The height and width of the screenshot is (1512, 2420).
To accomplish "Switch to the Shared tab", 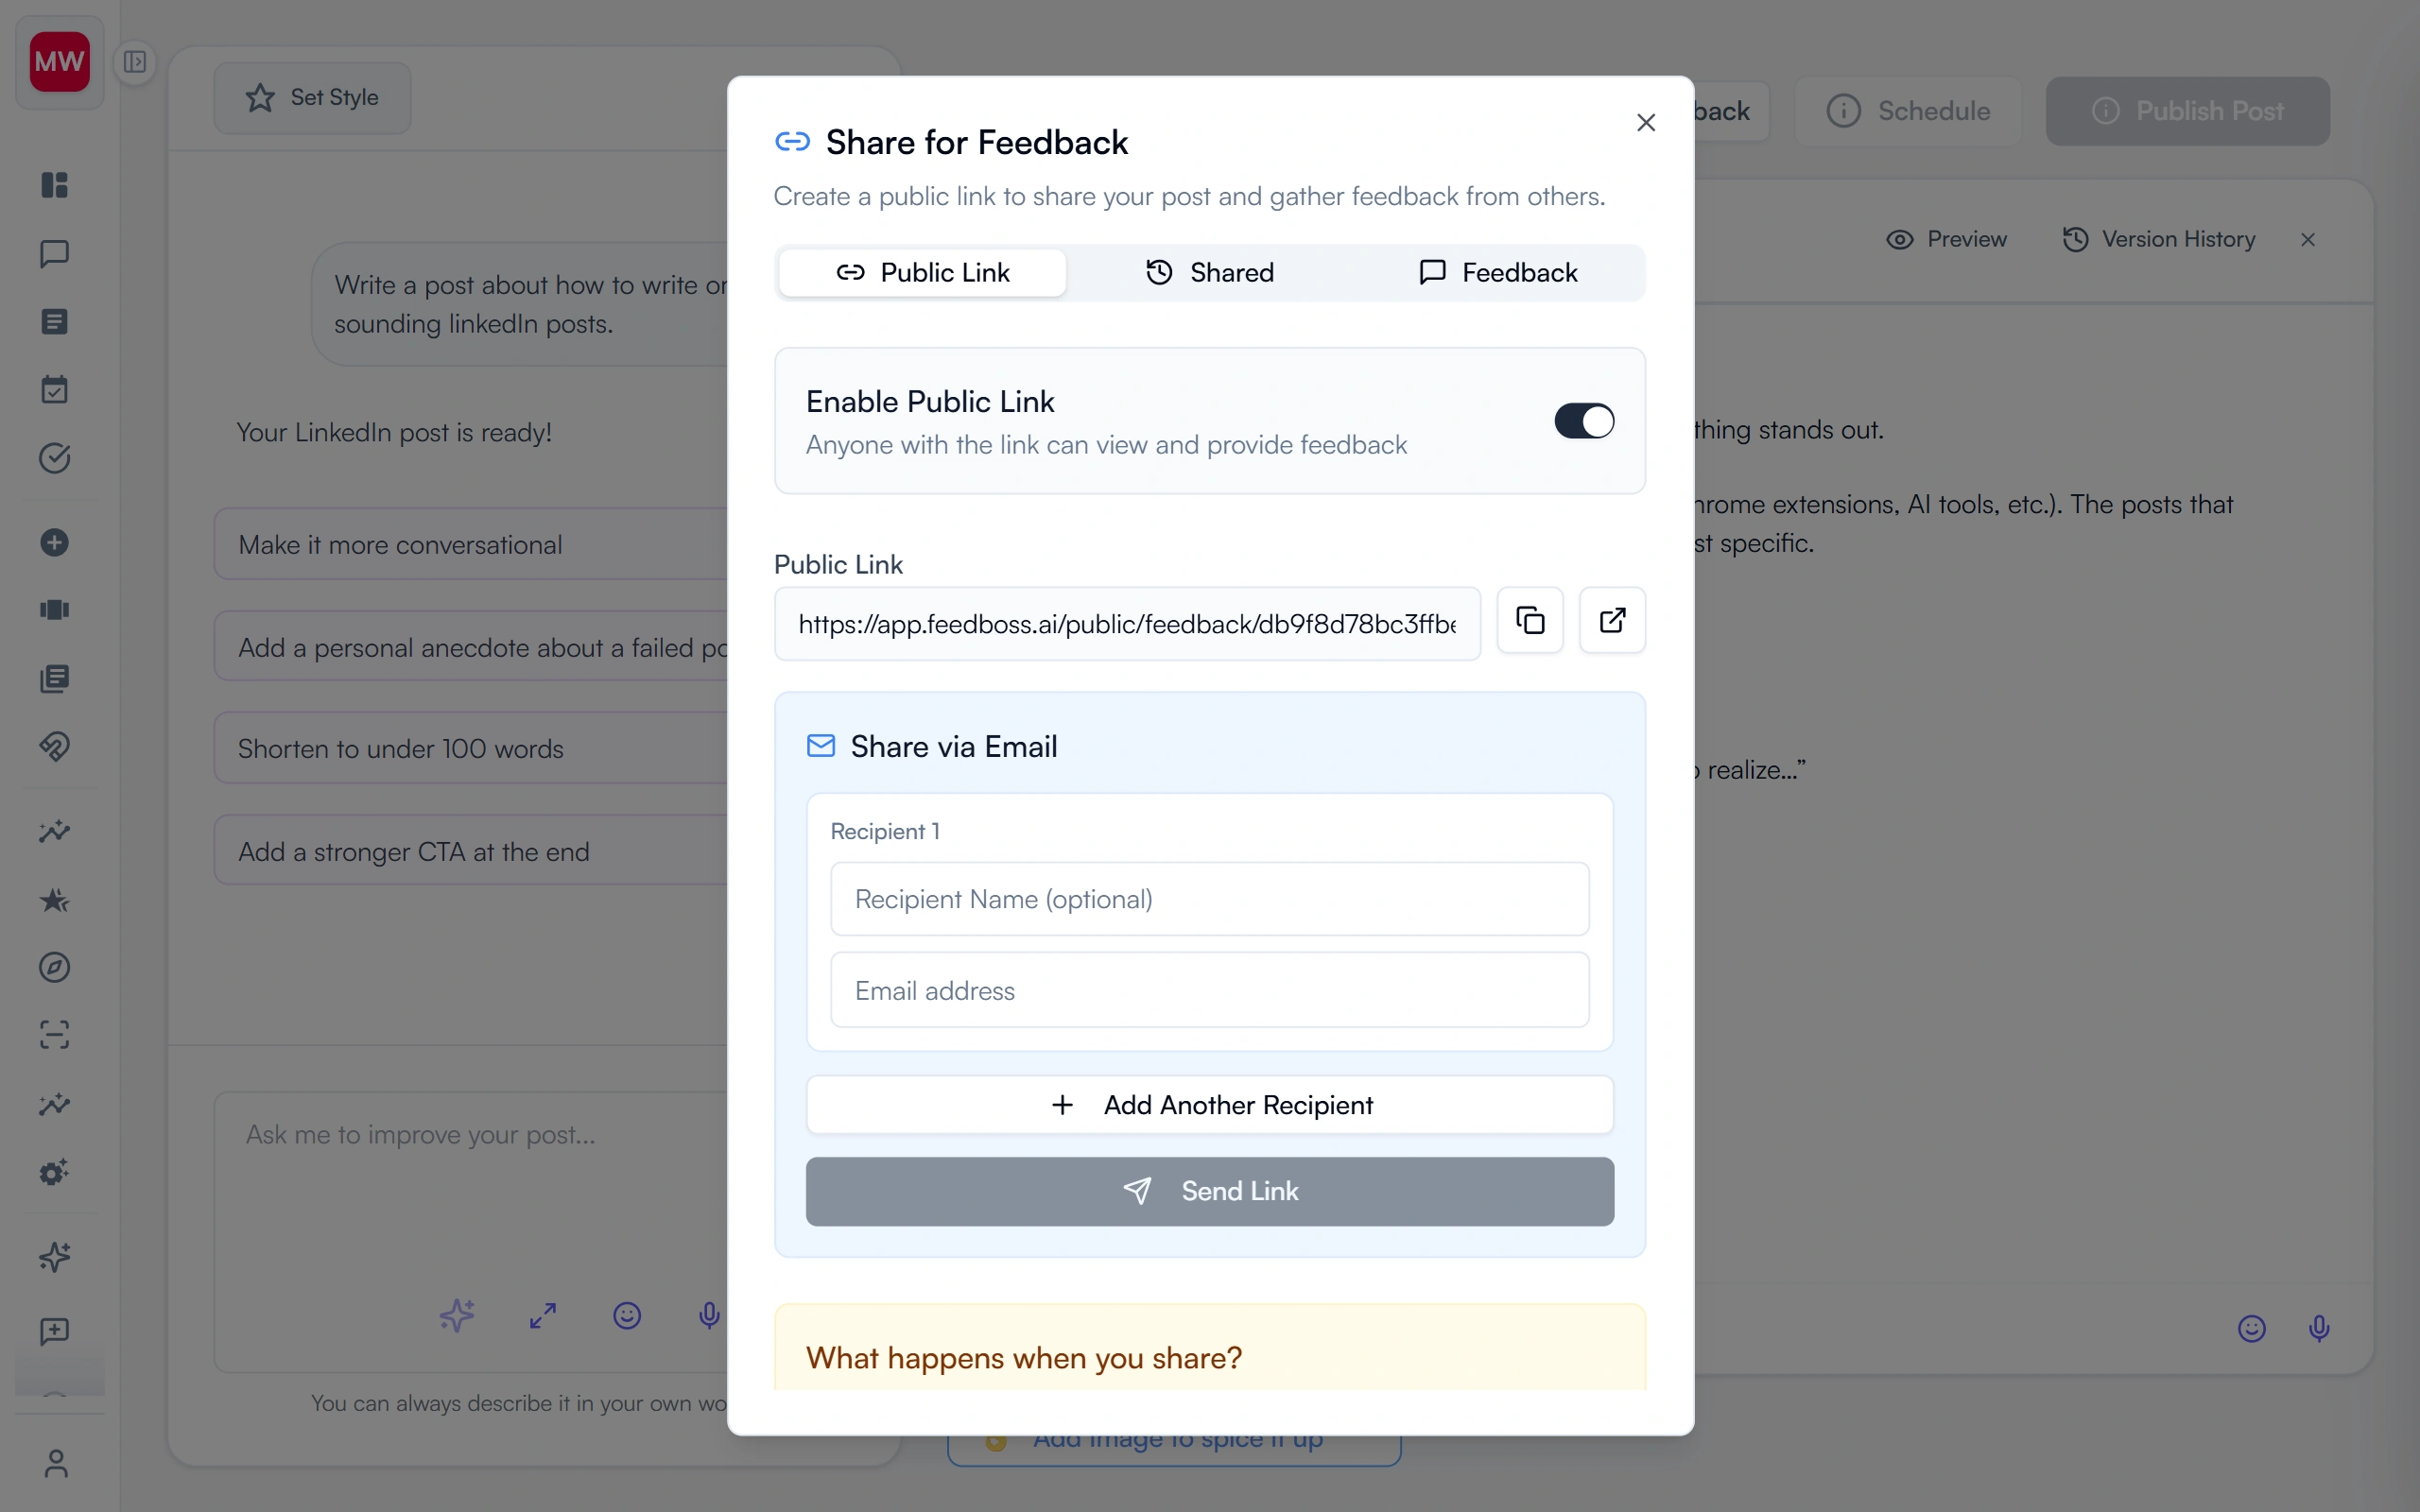I will (1208, 271).
